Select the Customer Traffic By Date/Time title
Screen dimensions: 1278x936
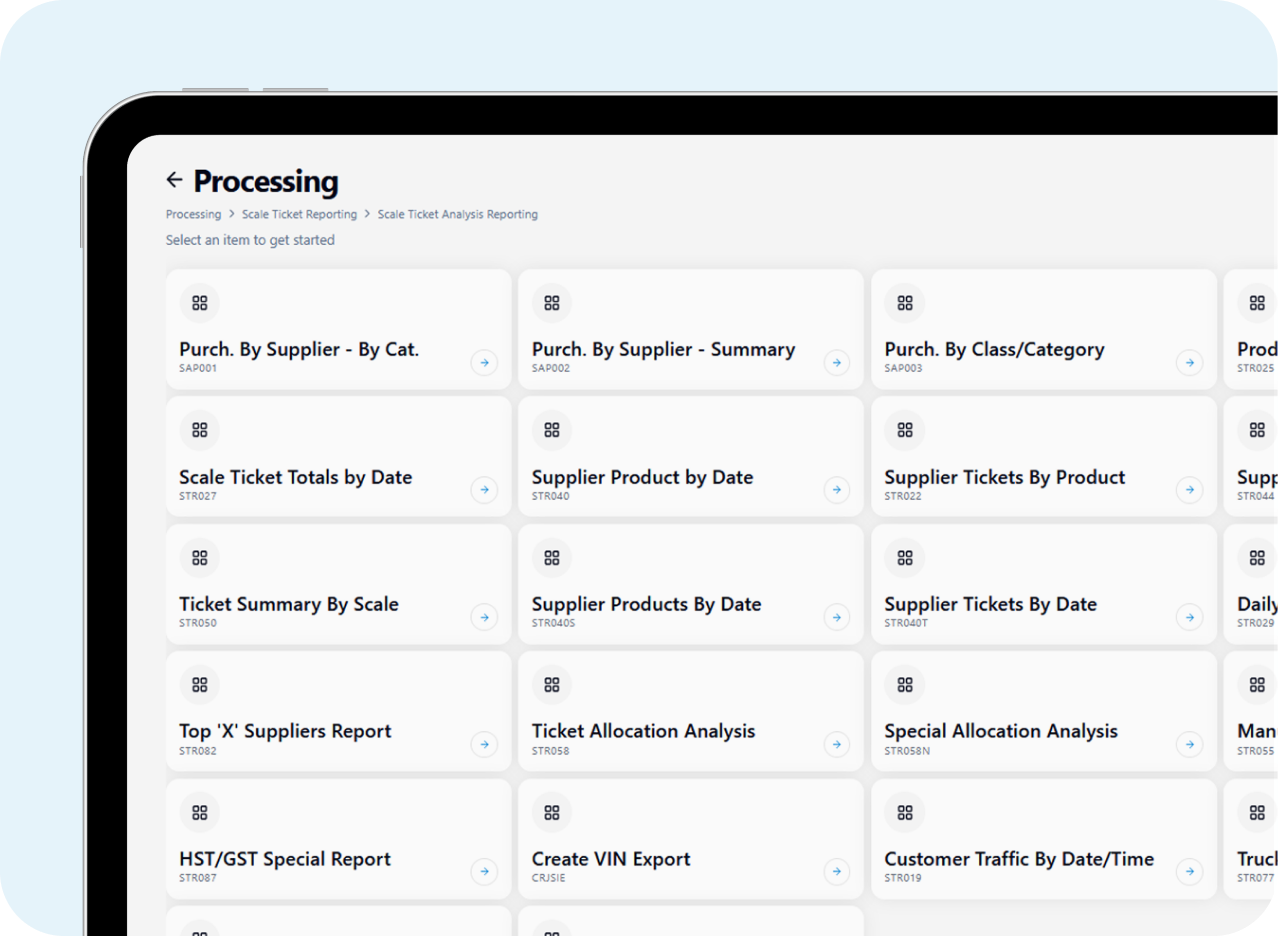(x=1019, y=859)
